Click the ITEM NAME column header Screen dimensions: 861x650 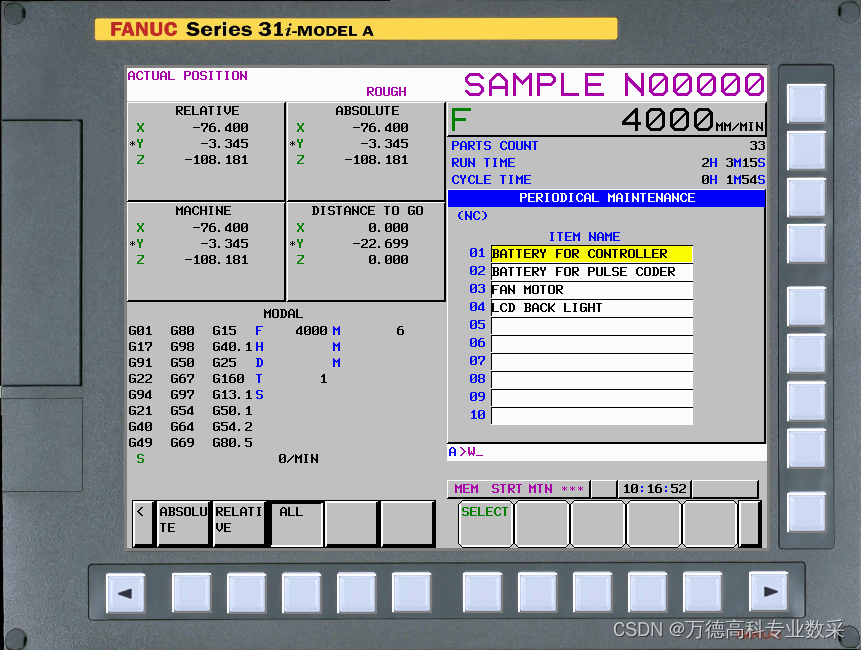point(584,237)
